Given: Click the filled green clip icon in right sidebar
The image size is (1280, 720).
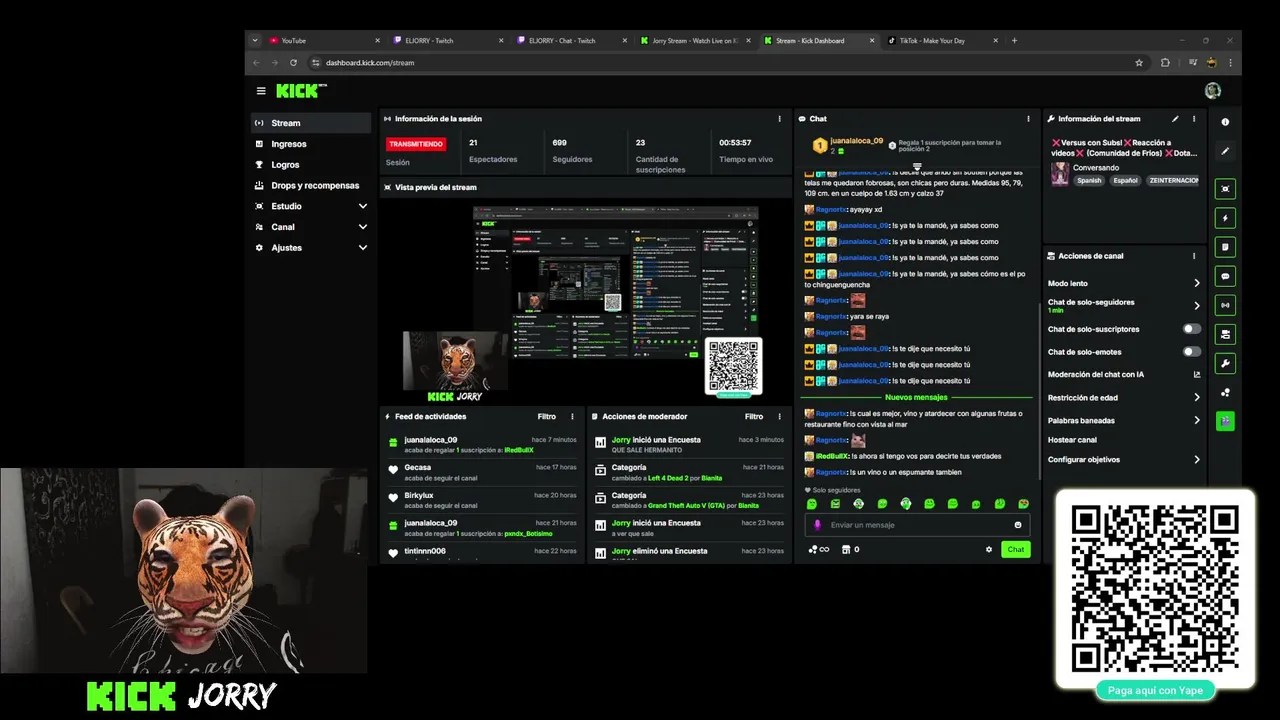Looking at the screenshot, I should click(1225, 421).
